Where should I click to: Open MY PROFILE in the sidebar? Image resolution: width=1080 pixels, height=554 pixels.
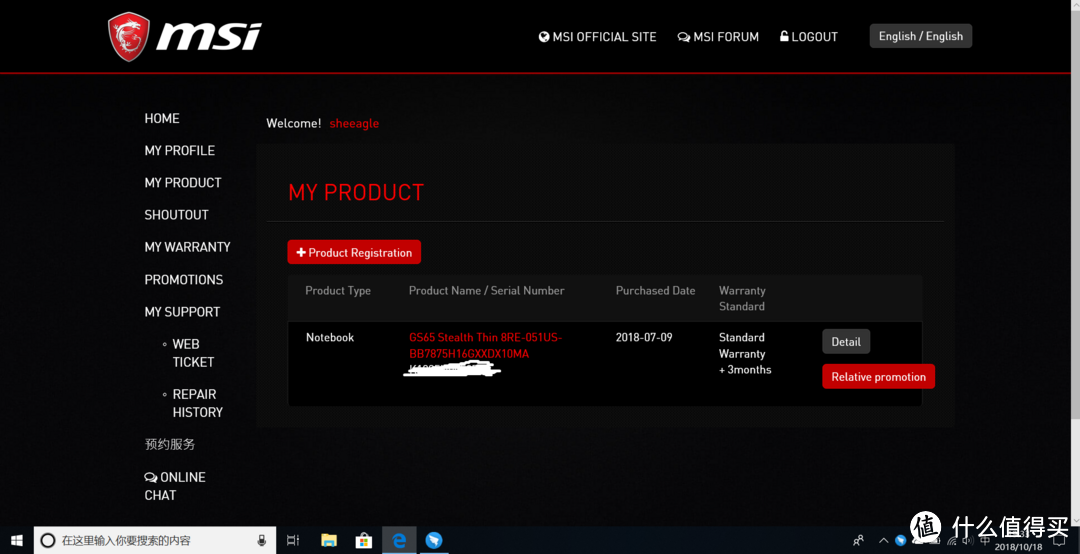pos(180,150)
